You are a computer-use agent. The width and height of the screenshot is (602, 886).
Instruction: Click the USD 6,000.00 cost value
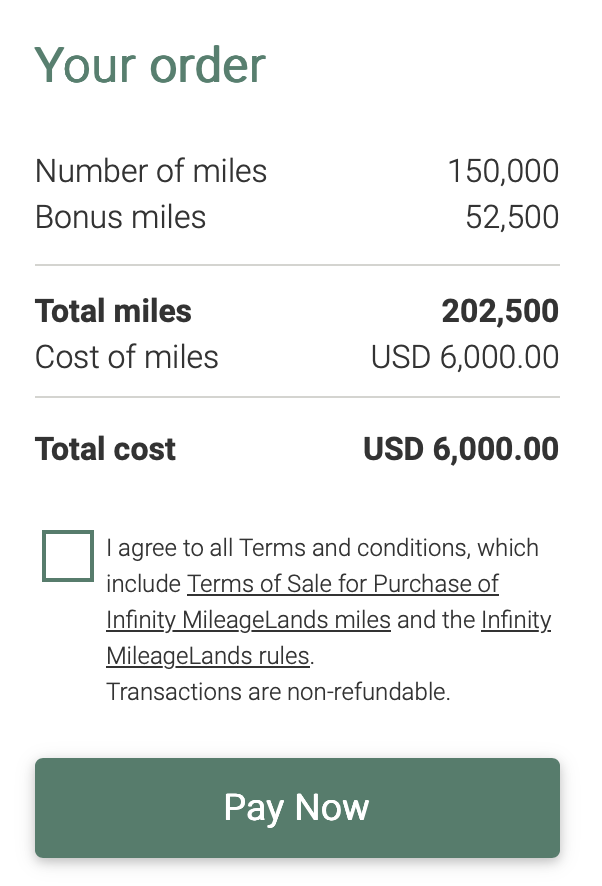pyautogui.click(x=464, y=357)
